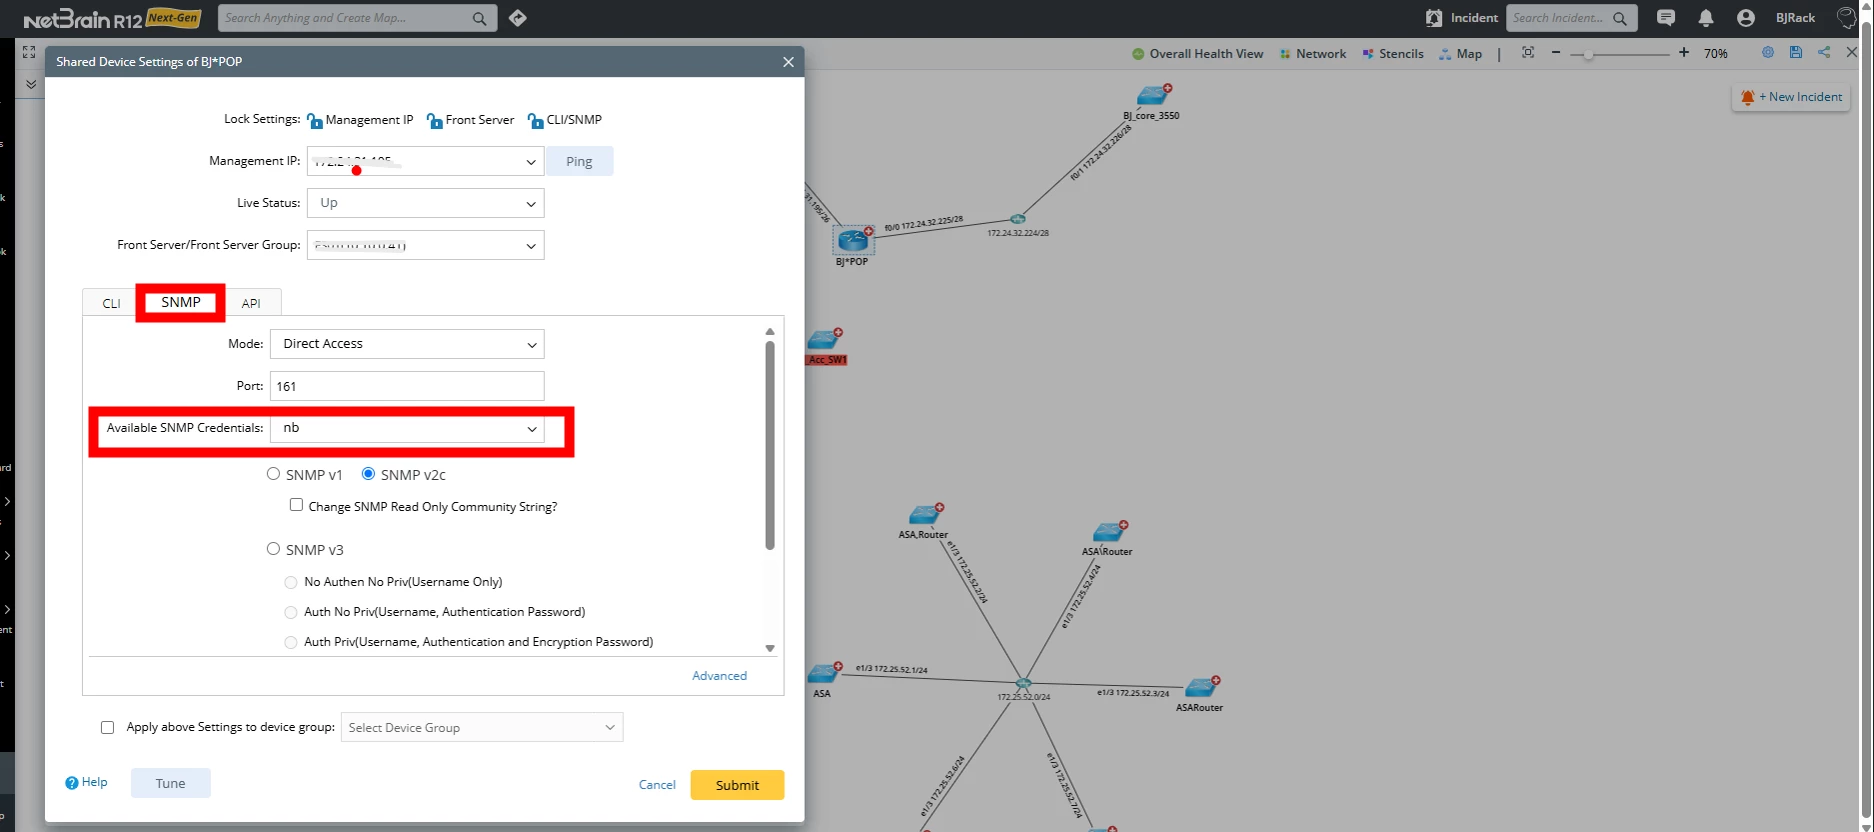Image resolution: width=1874 pixels, height=832 pixels.
Task: Open the Incident bell icon in header
Action: (1434, 18)
